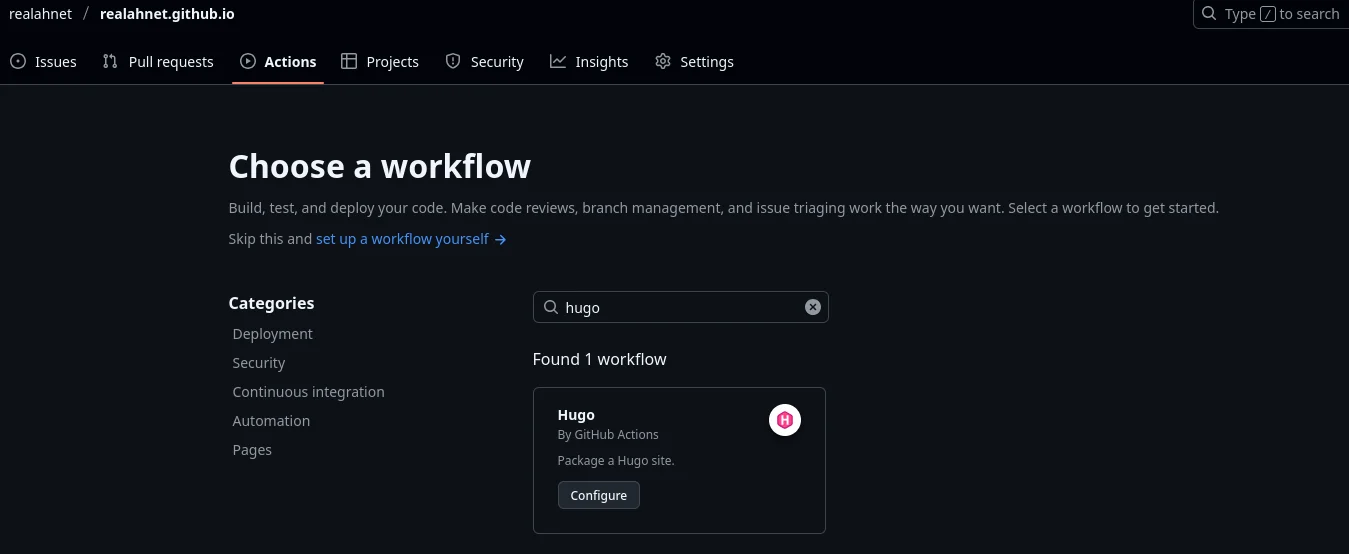Select Continuous integration category
The height and width of the screenshot is (554, 1349).
pos(309,392)
